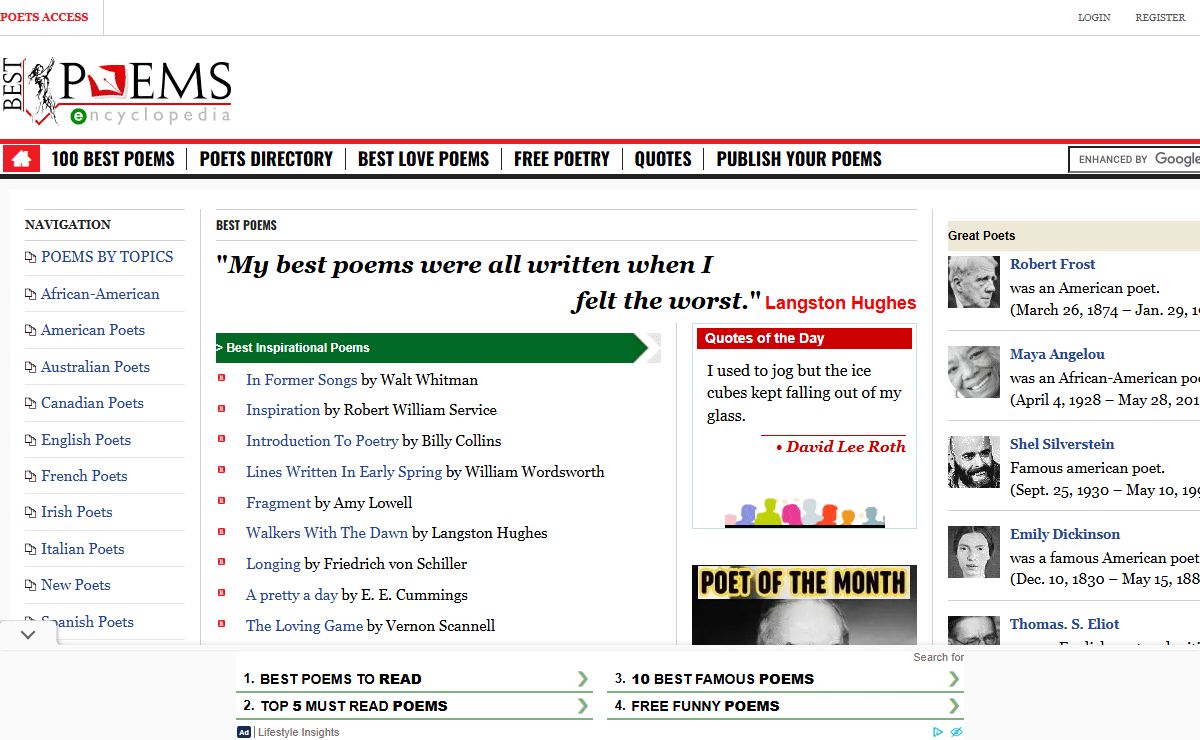Click David Lee Roth quote author
1200x740 pixels.
(x=845, y=447)
